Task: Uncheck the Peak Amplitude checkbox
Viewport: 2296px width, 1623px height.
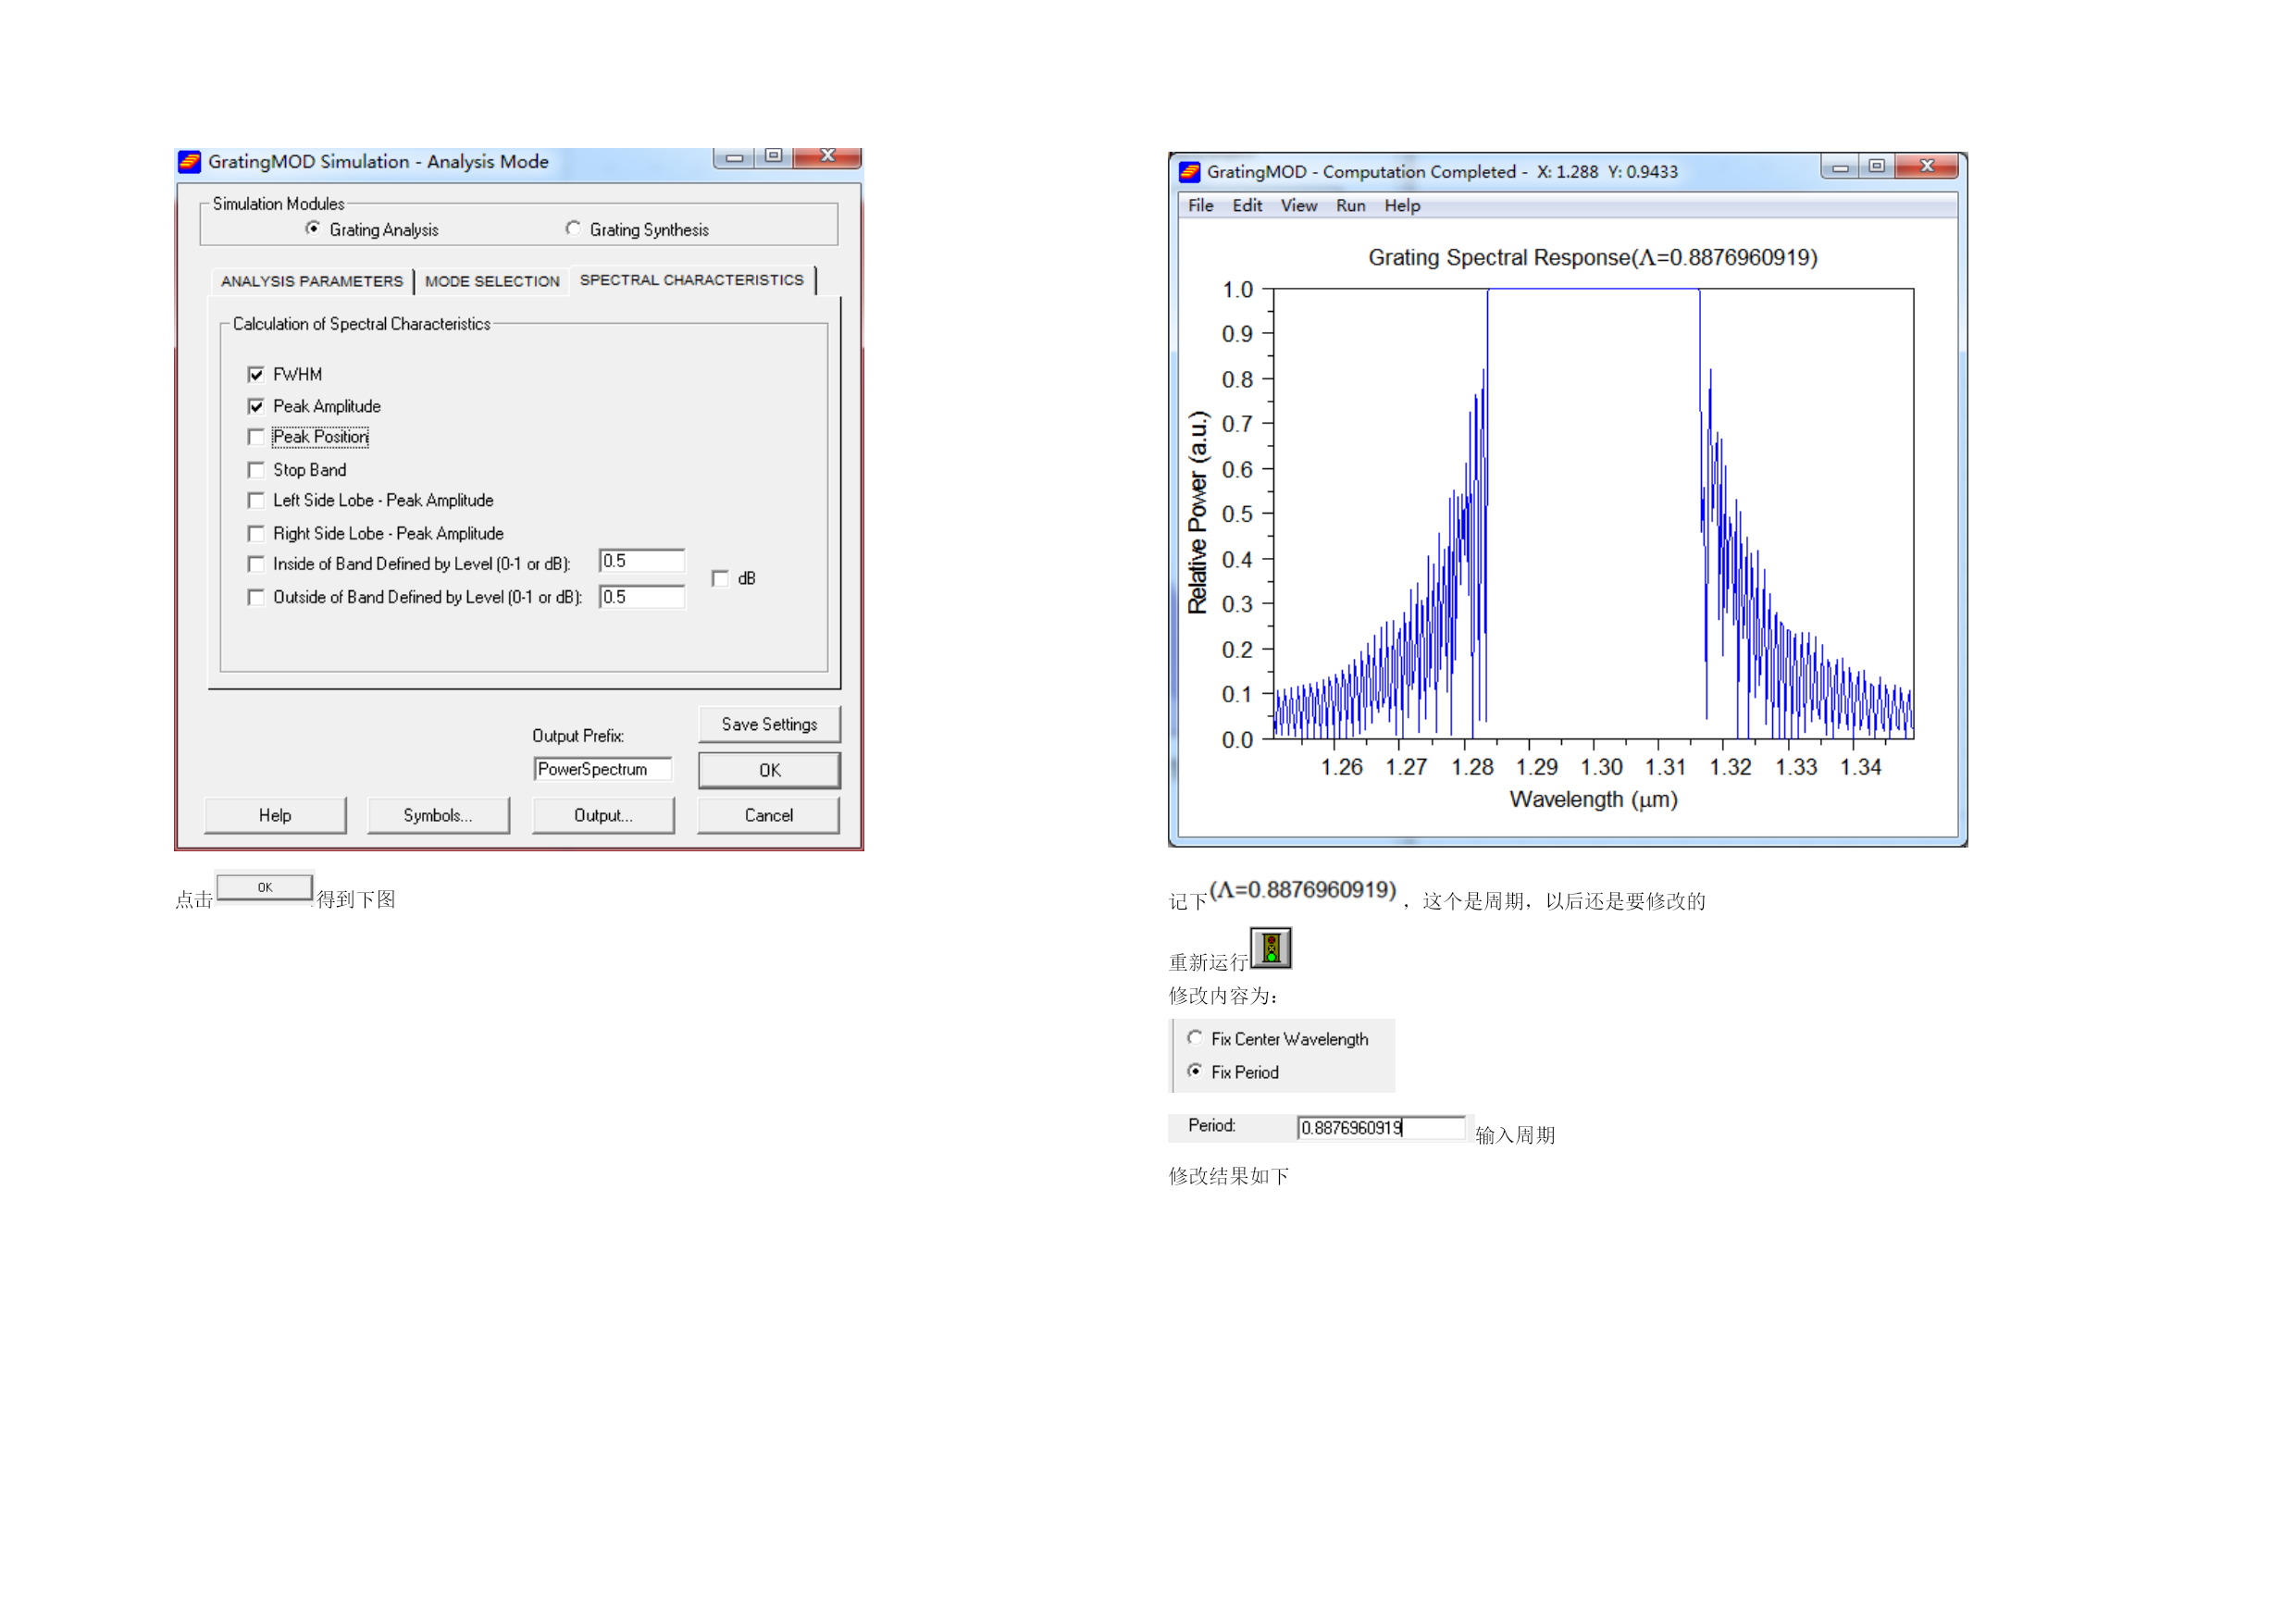Action: coord(256,406)
